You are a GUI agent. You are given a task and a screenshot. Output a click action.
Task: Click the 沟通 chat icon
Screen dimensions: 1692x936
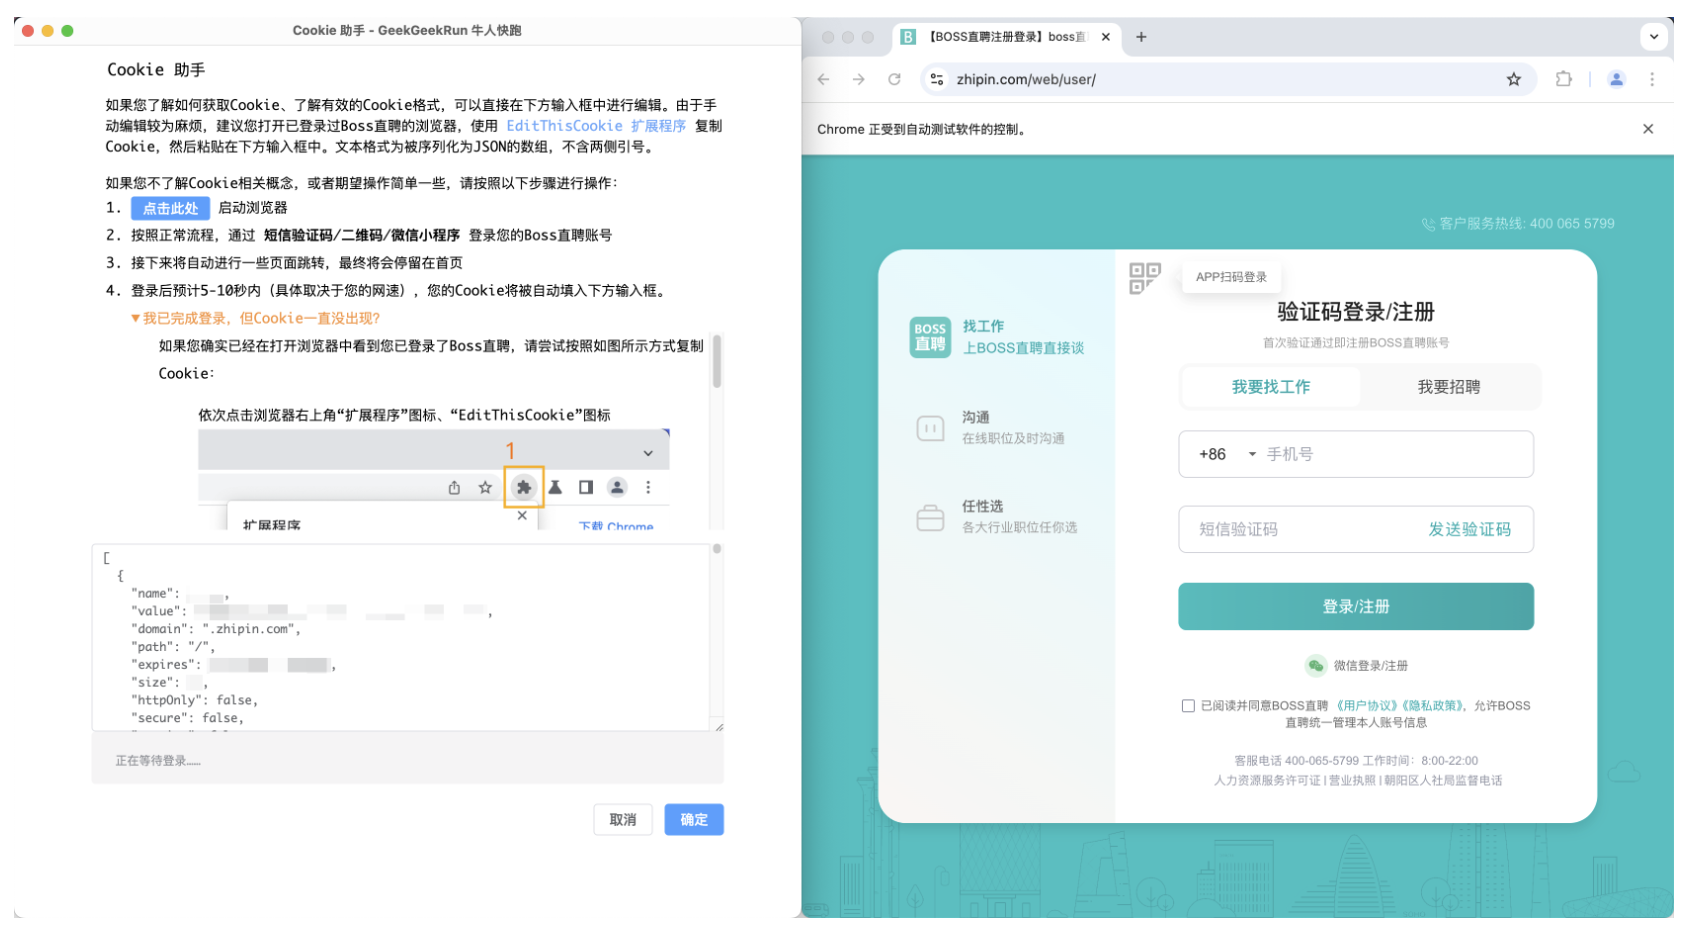[x=930, y=428]
